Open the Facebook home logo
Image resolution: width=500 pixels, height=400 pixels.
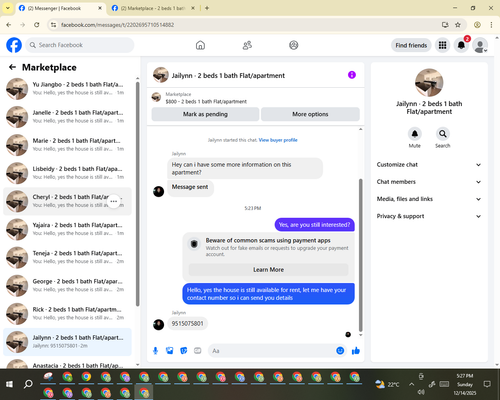click(x=14, y=45)
